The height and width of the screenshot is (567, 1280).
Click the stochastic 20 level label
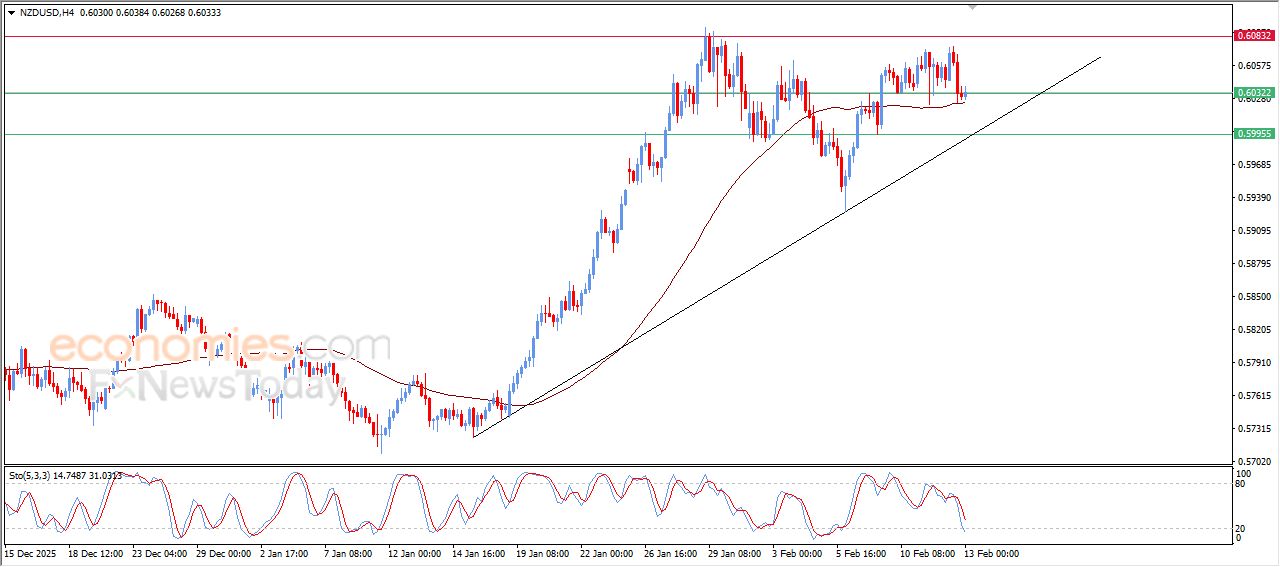point(1243,527)
